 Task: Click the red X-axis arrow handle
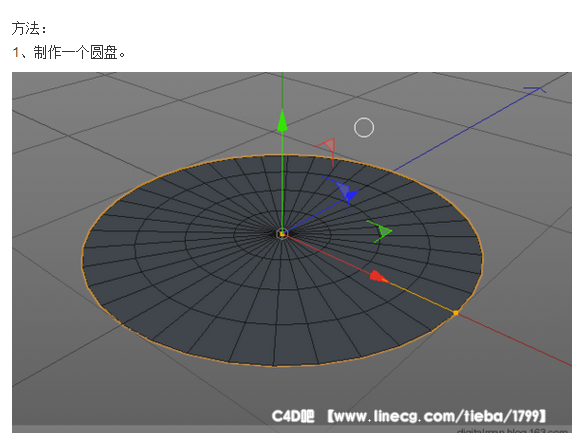click(x=379, y=277)
